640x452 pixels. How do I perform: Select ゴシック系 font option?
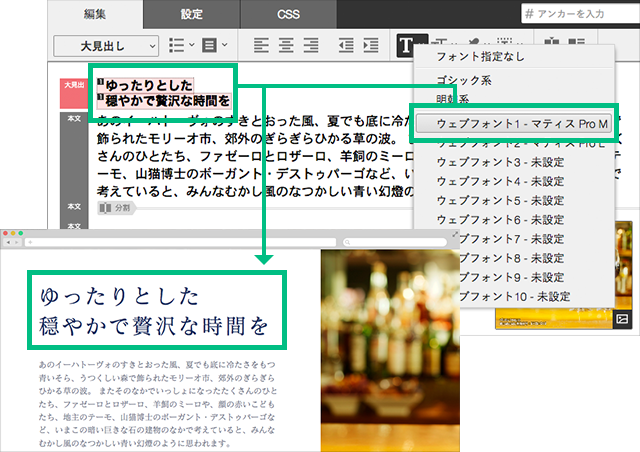(466, 79)
